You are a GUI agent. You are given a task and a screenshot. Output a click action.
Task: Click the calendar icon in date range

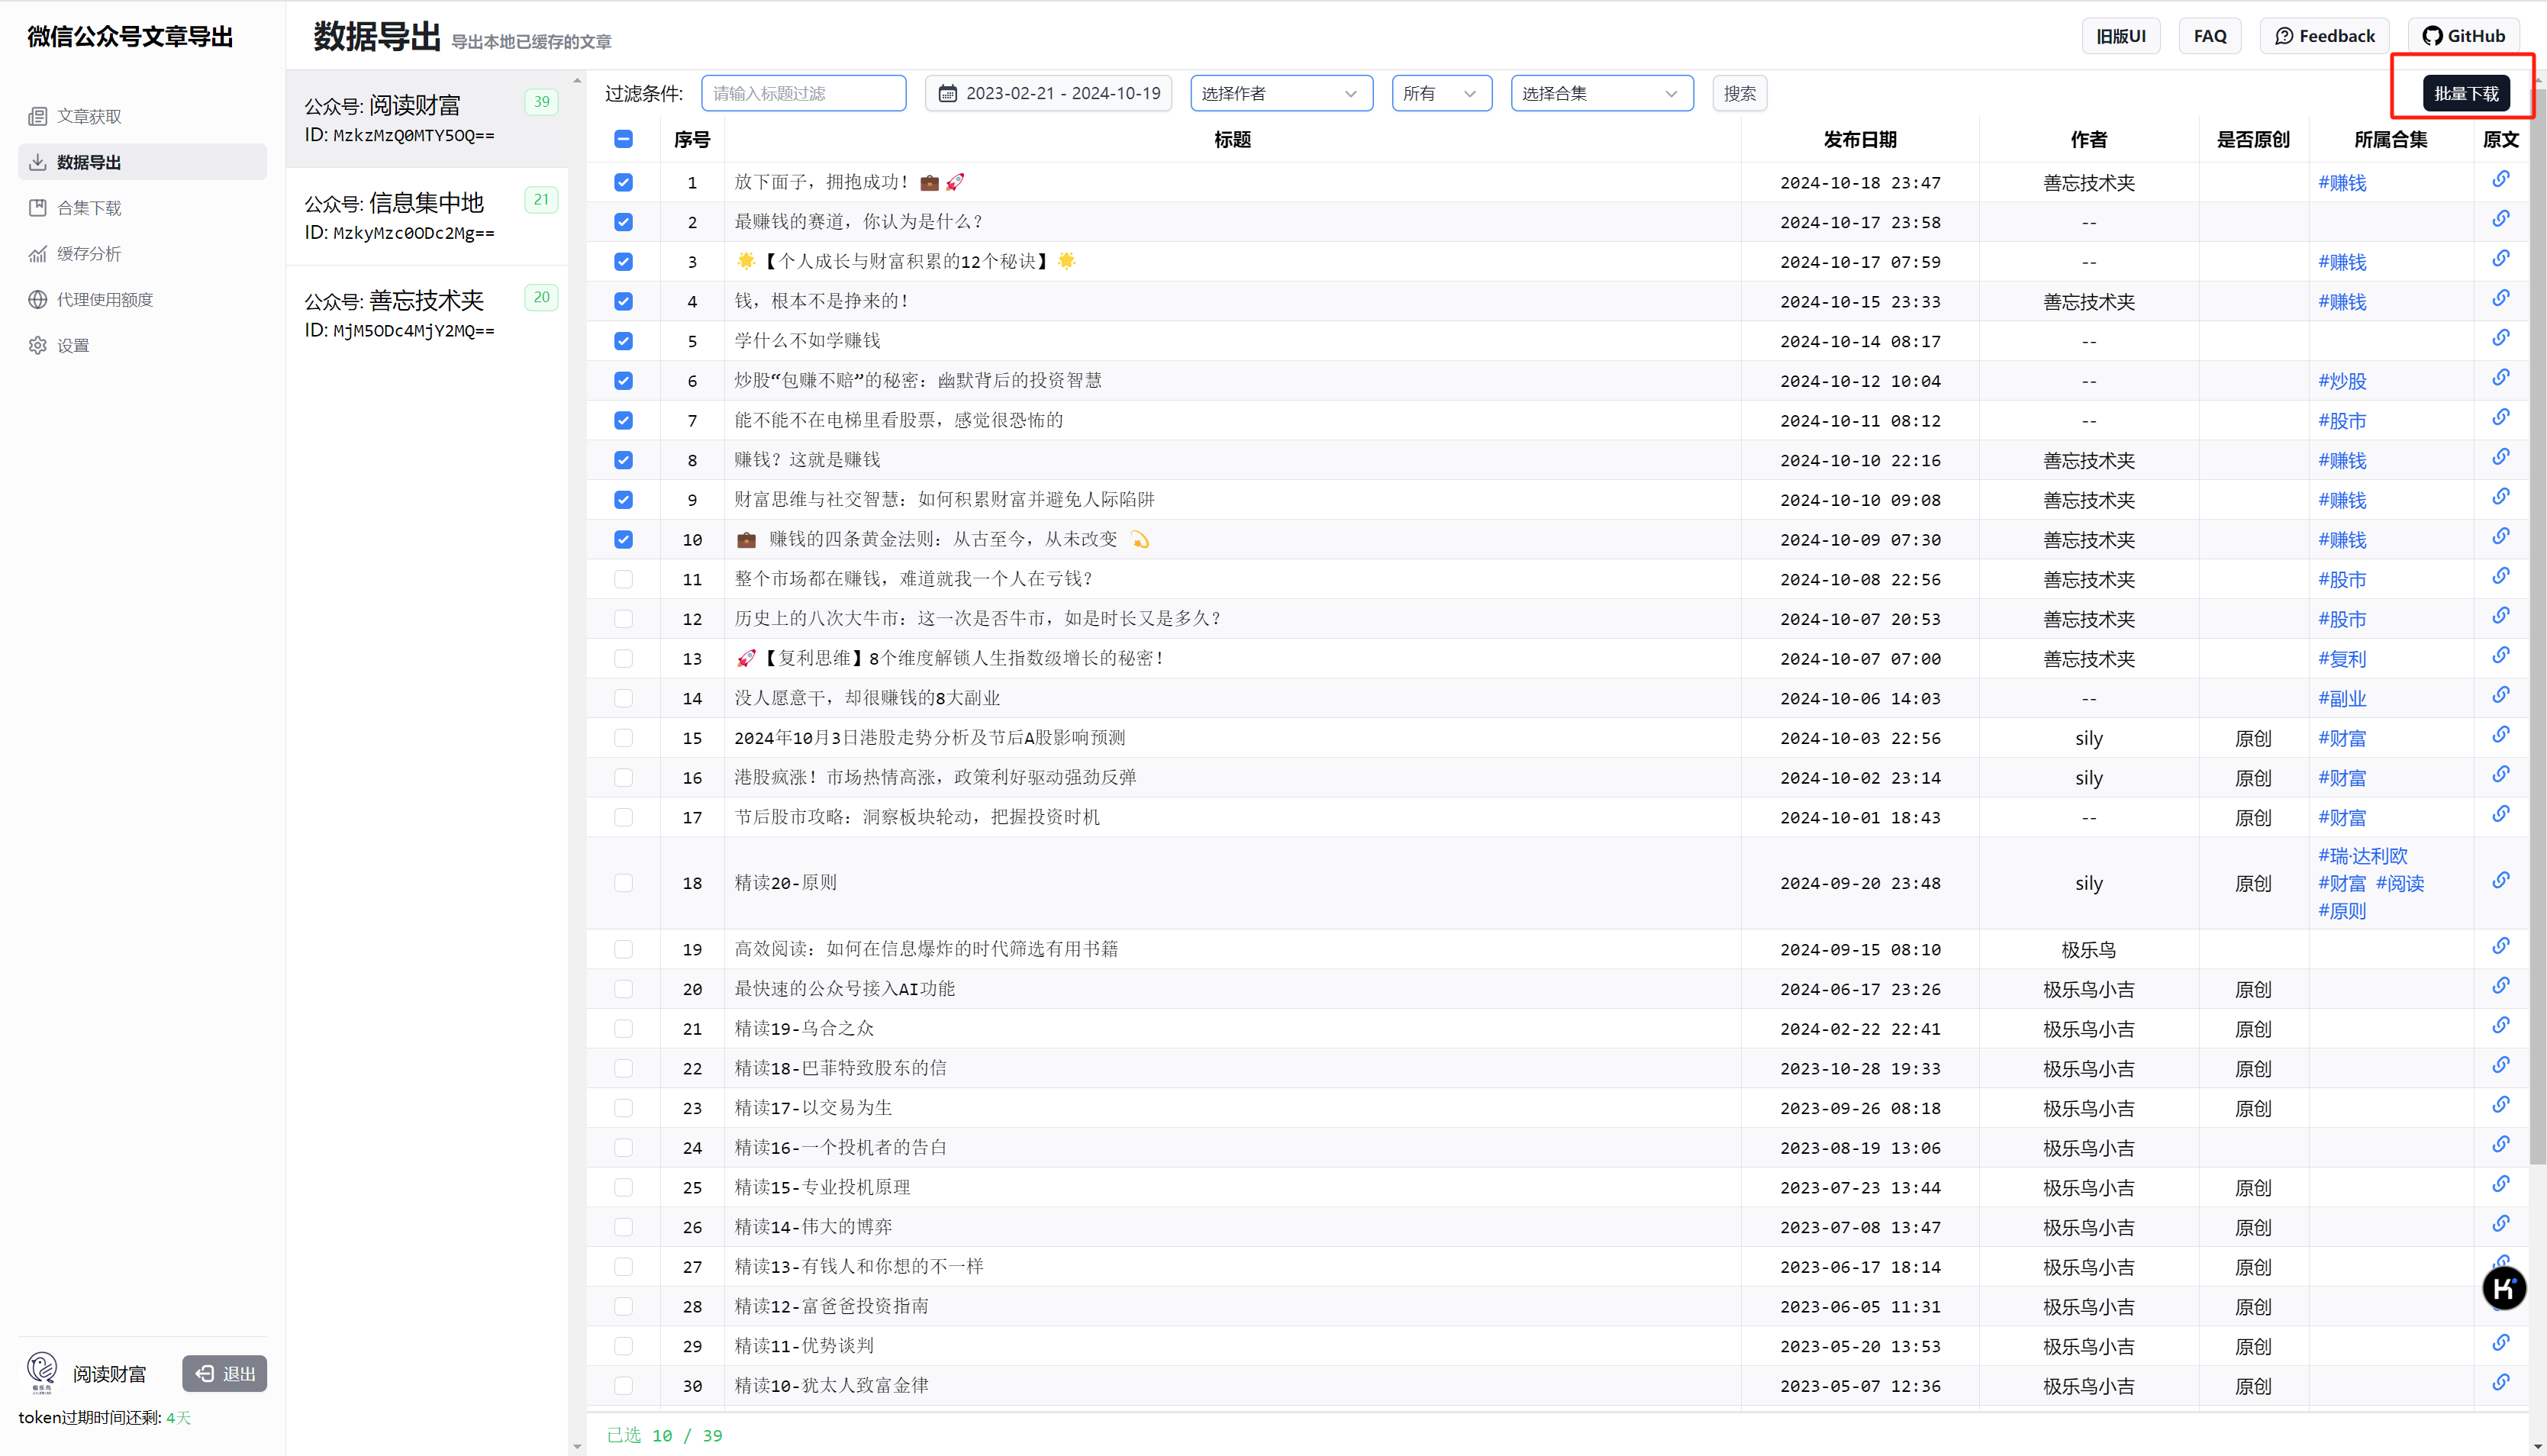[947, 93]
